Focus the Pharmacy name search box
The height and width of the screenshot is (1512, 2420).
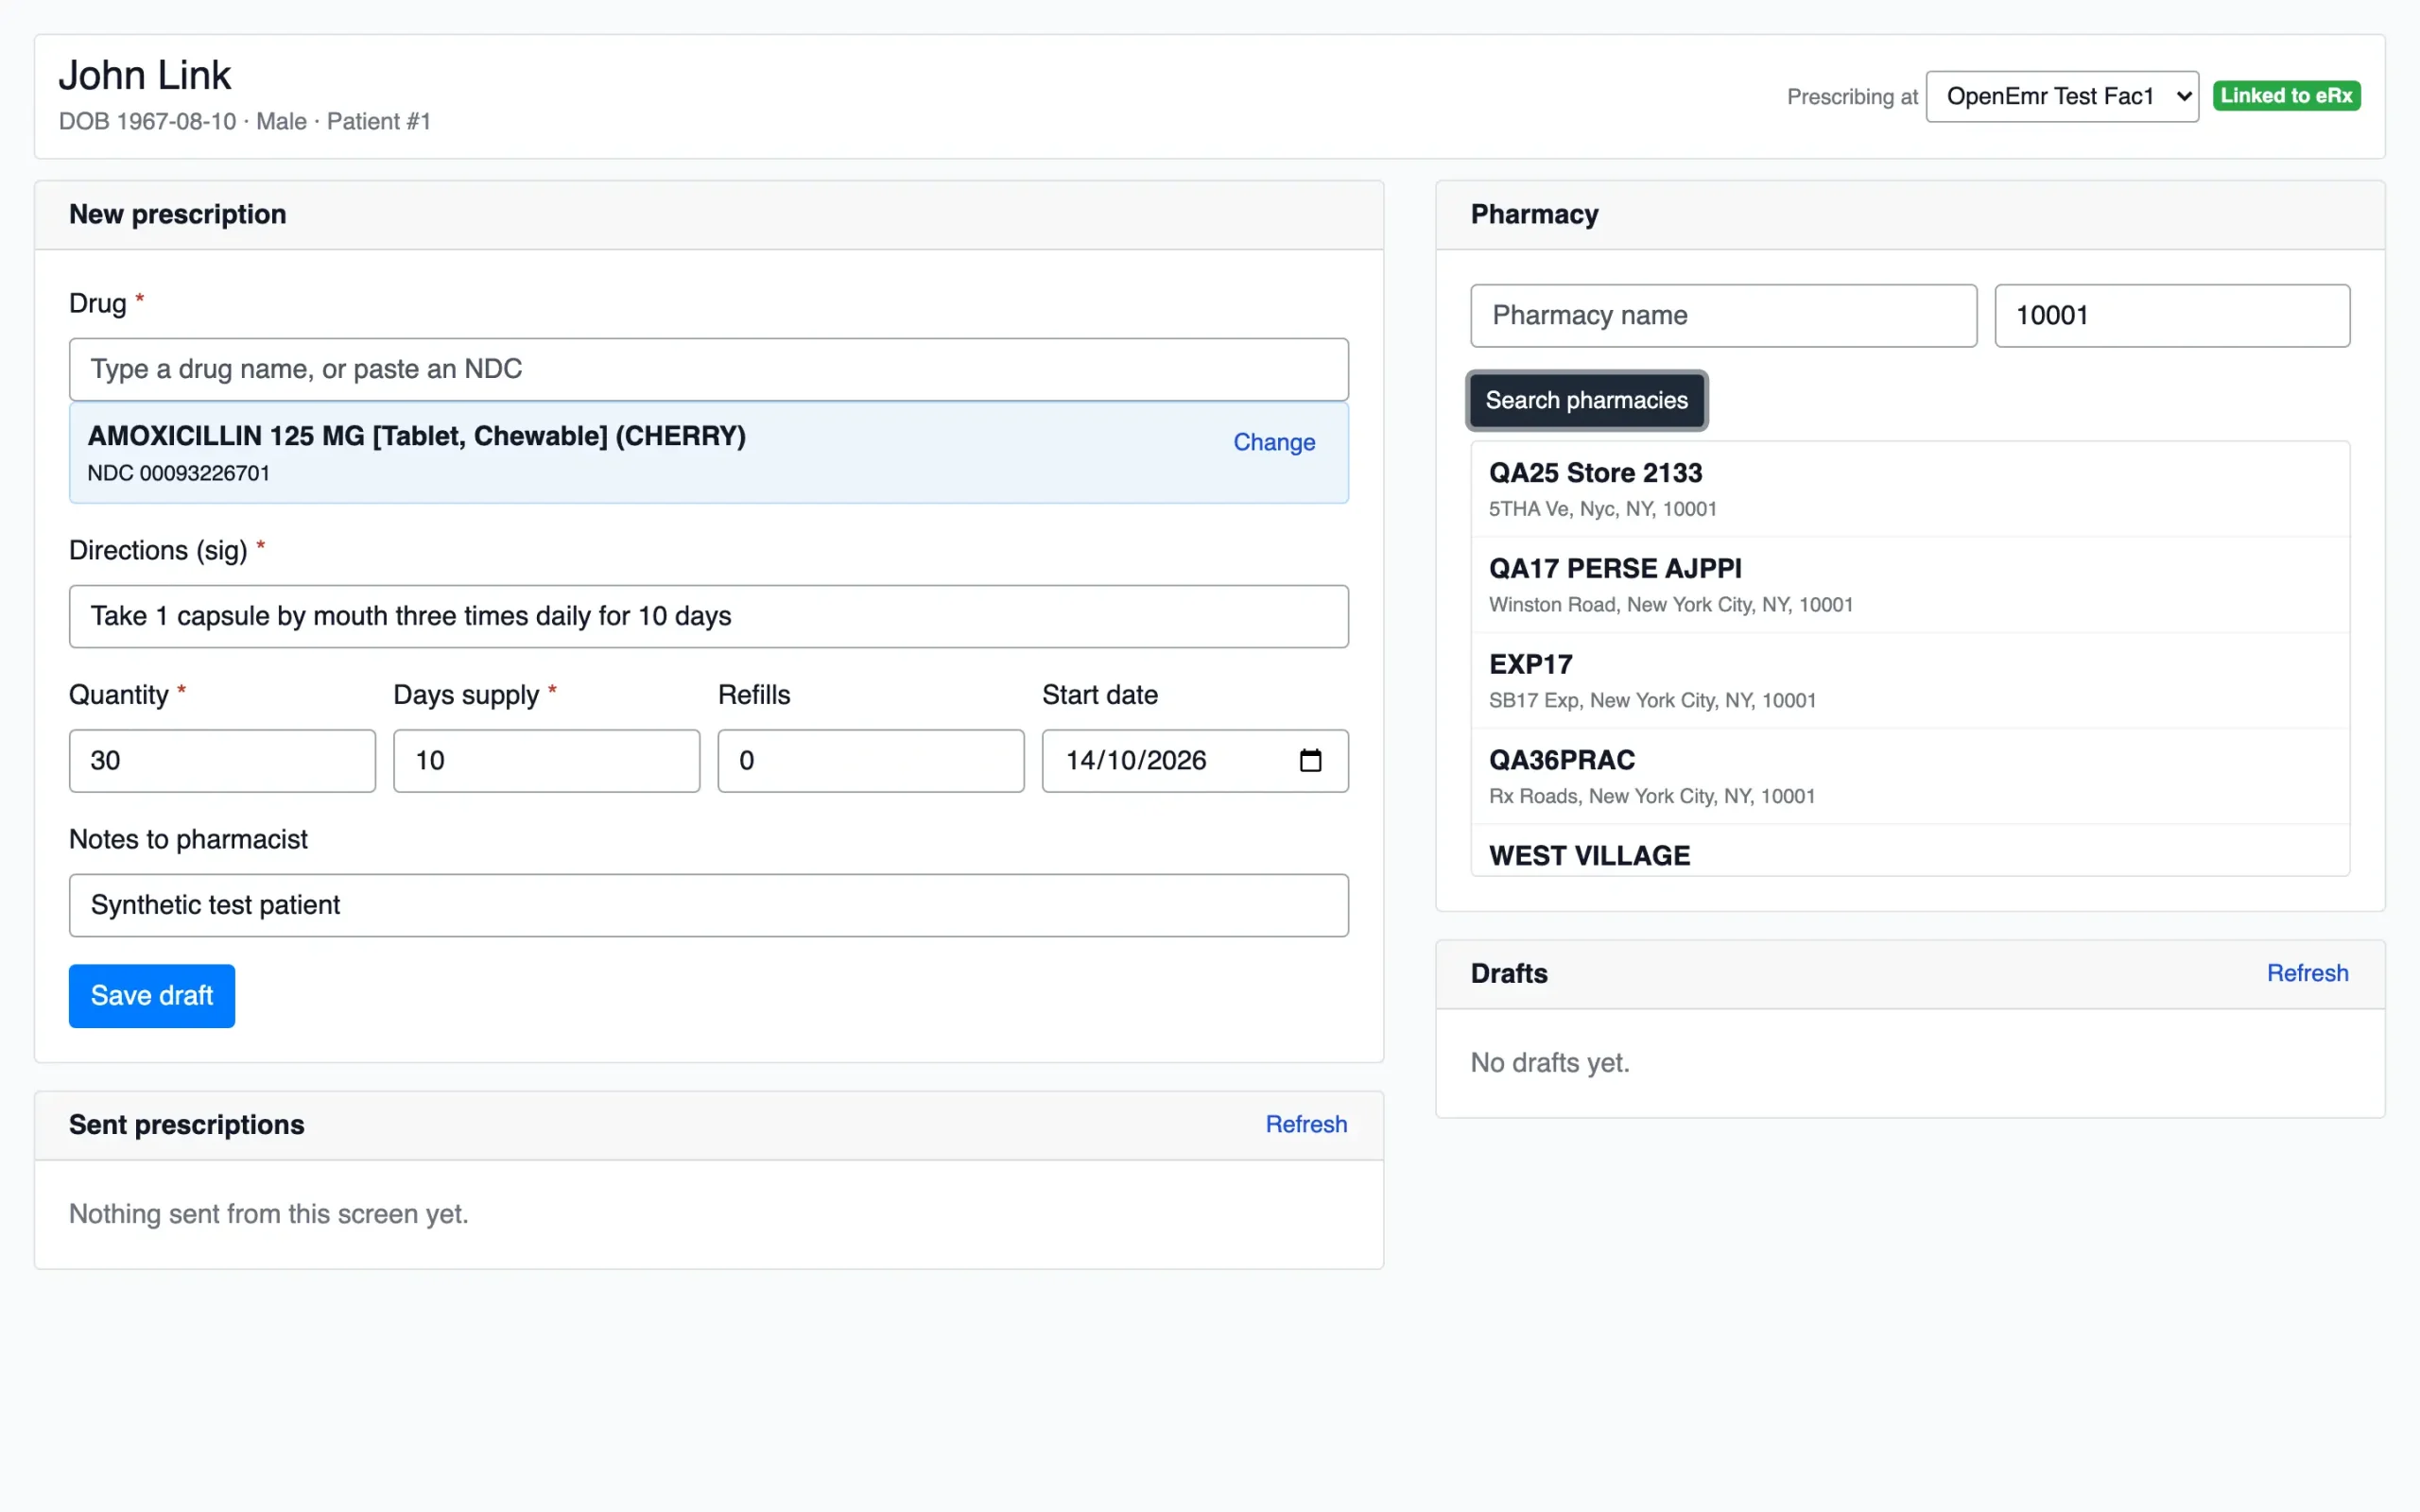pyautogui.click(x=1723, y=316)
